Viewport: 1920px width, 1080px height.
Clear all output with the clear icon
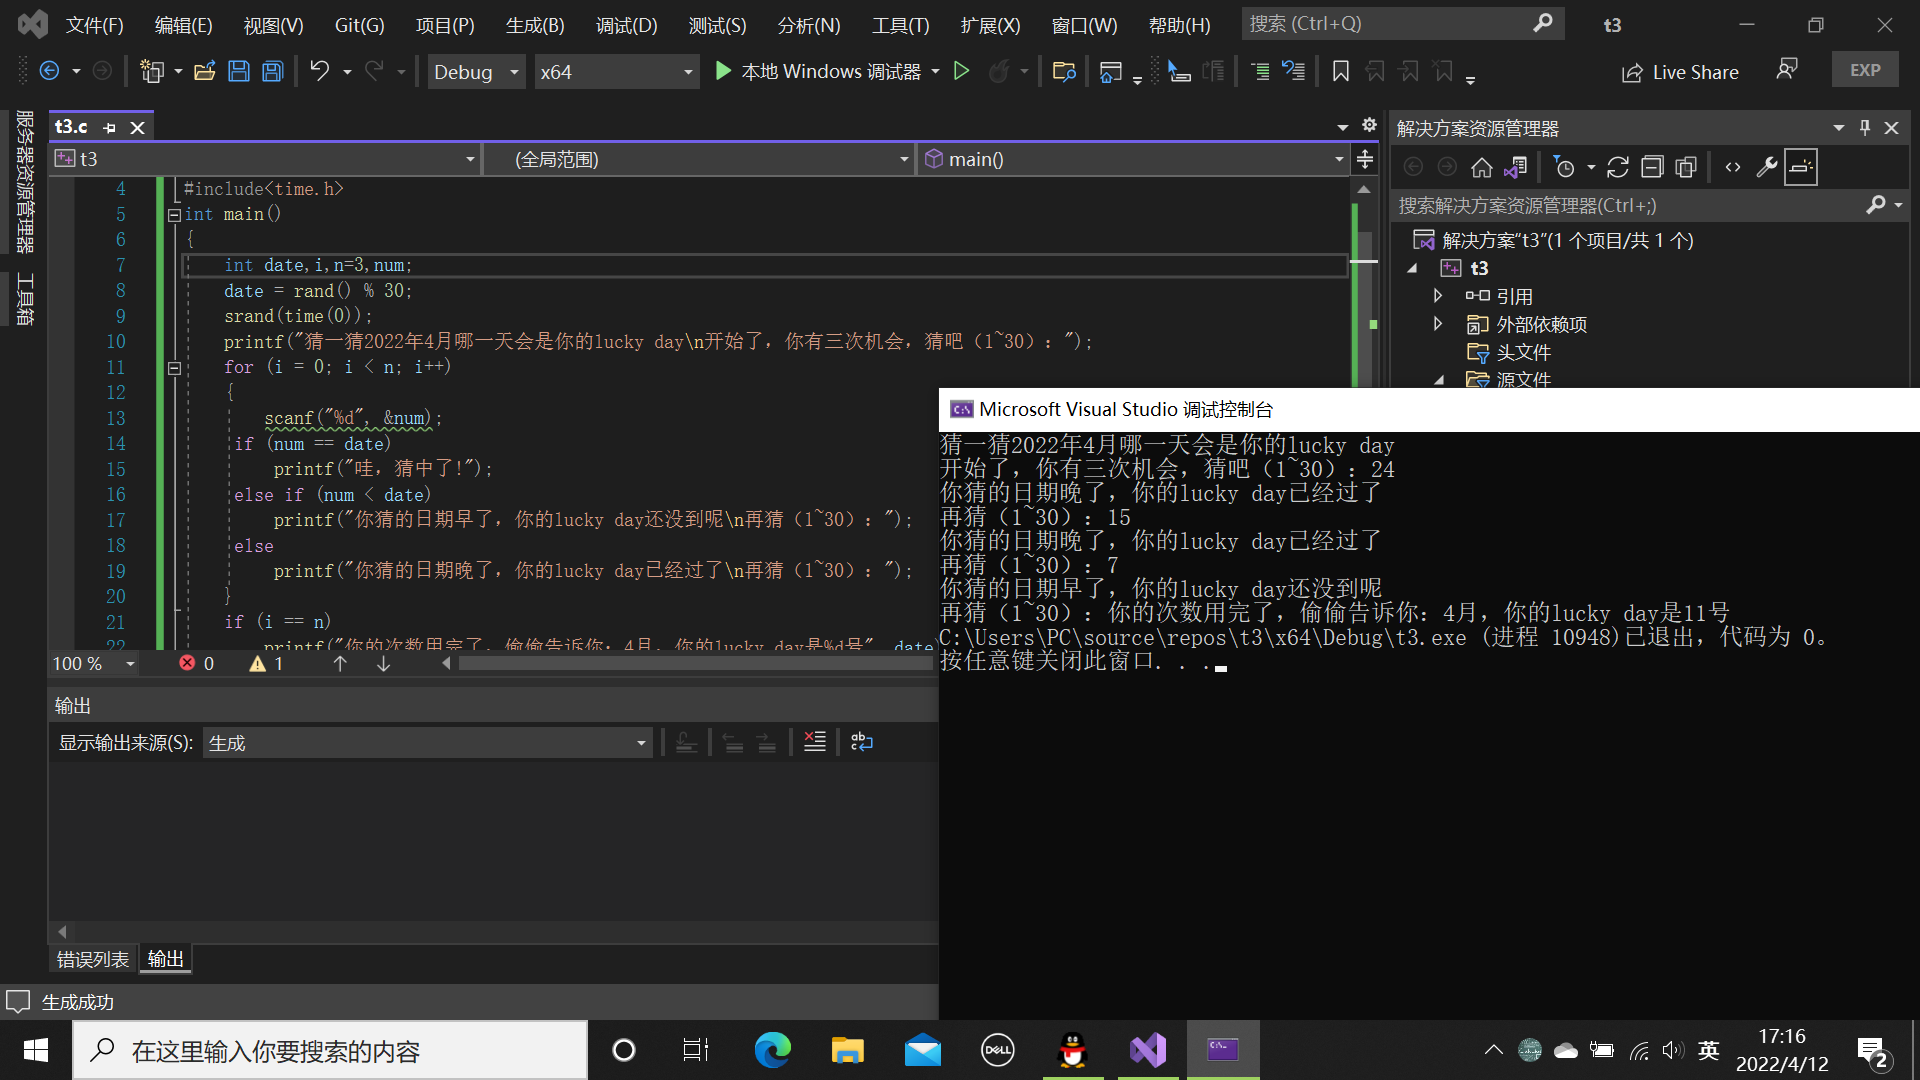point(815,742)
